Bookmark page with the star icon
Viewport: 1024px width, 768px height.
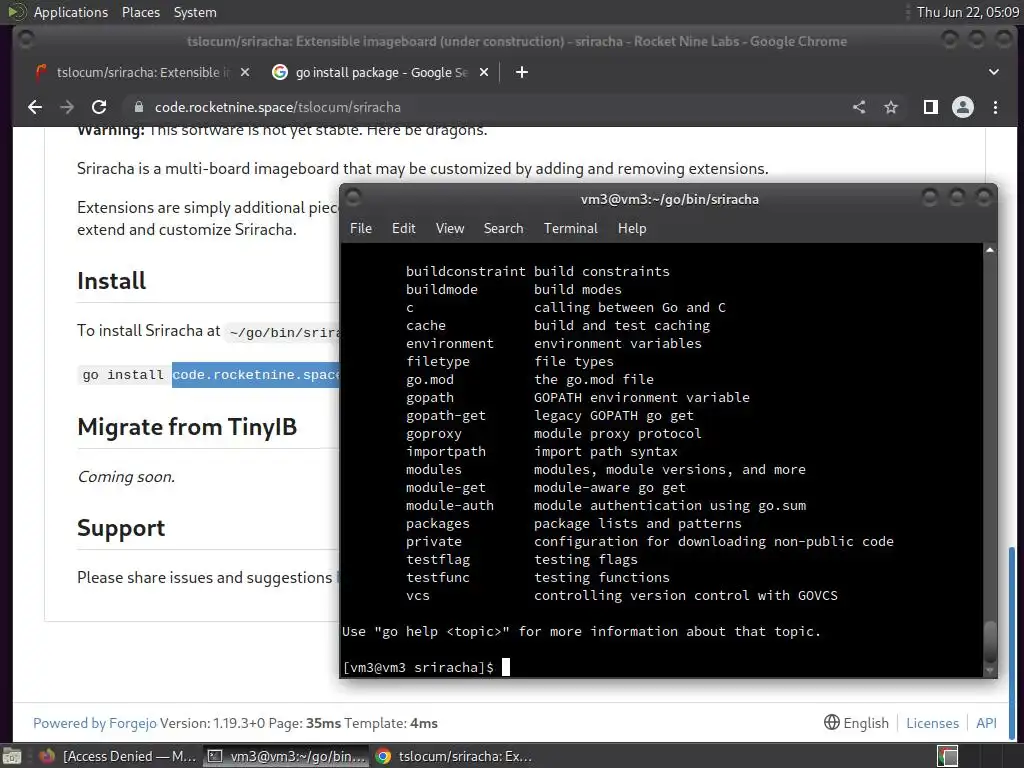point(891,107)
